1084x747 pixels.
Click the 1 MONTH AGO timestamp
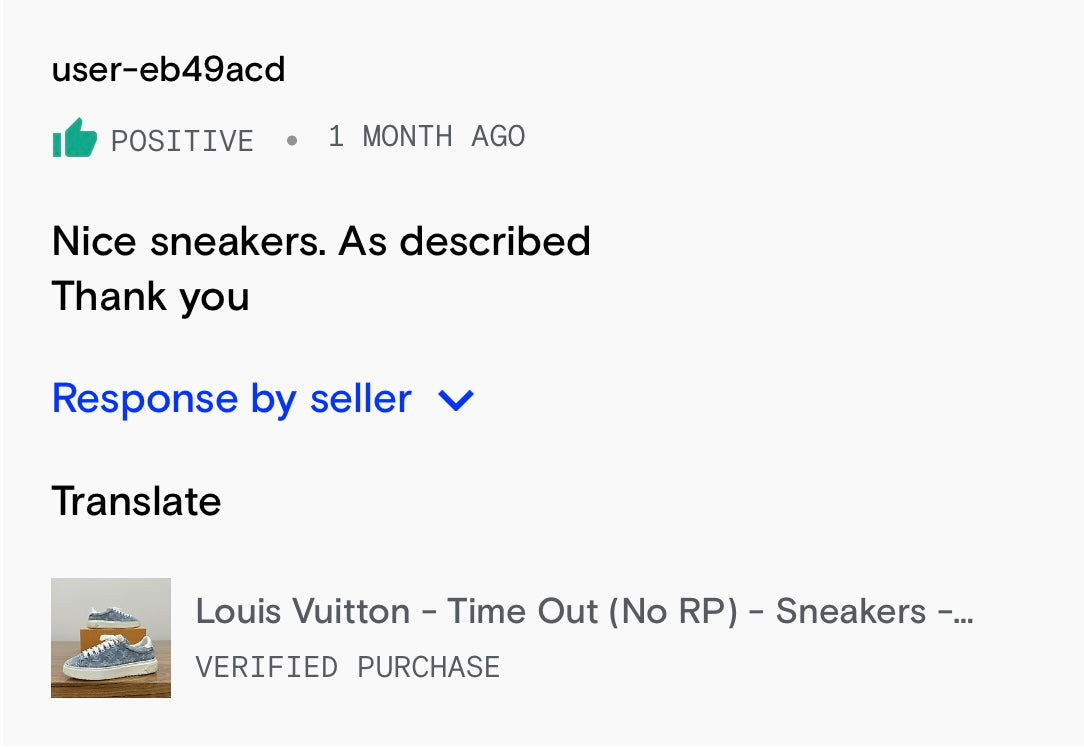[x=426, y=137]
